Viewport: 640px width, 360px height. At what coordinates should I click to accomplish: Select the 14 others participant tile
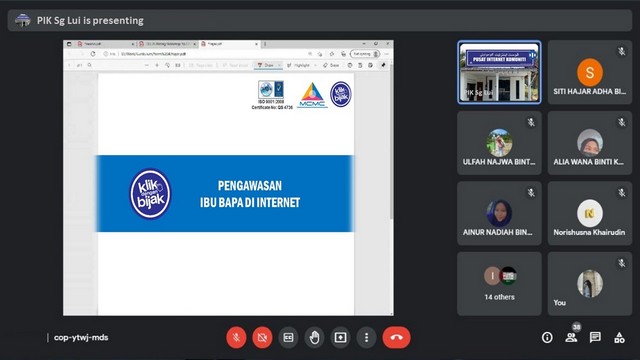click(x=499, y=284)
